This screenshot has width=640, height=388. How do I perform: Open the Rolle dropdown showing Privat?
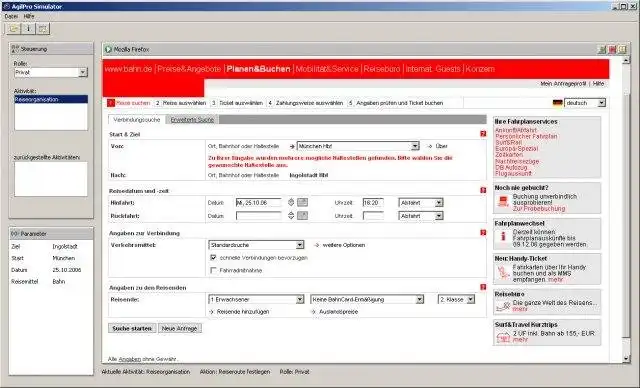coord(83,72)
